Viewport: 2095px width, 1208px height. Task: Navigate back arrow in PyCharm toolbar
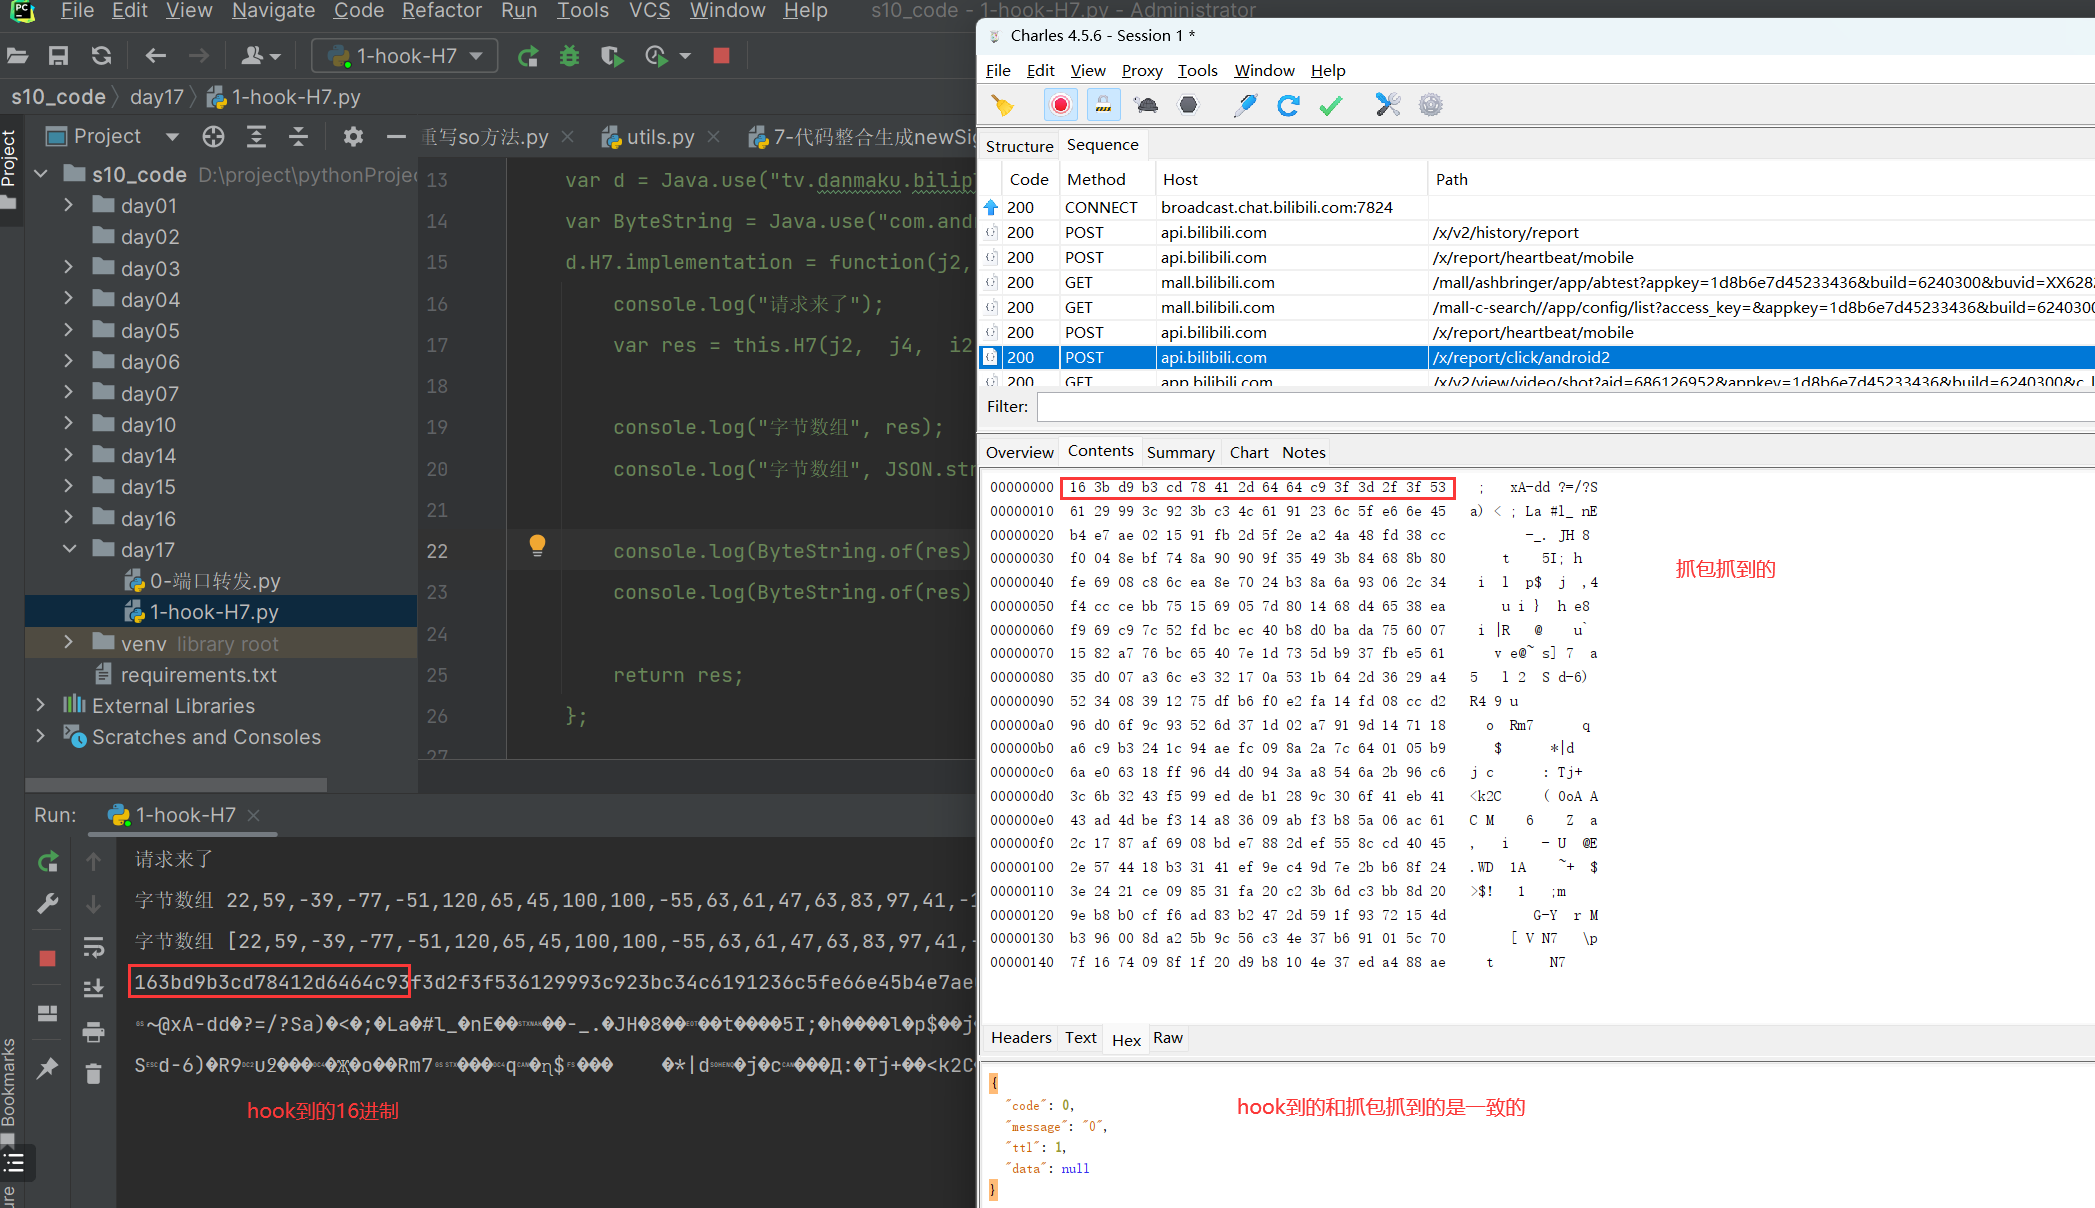(155, 56)
